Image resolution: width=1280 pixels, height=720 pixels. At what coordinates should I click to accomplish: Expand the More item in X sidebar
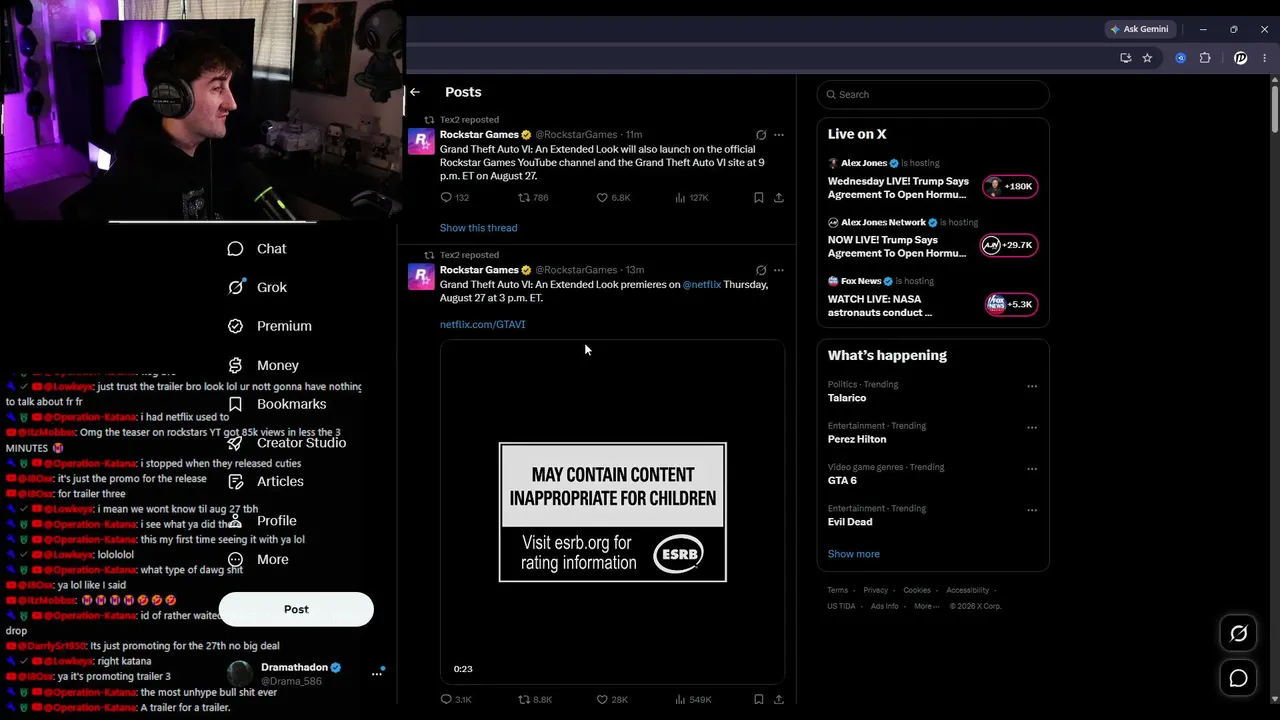[258, 560]
